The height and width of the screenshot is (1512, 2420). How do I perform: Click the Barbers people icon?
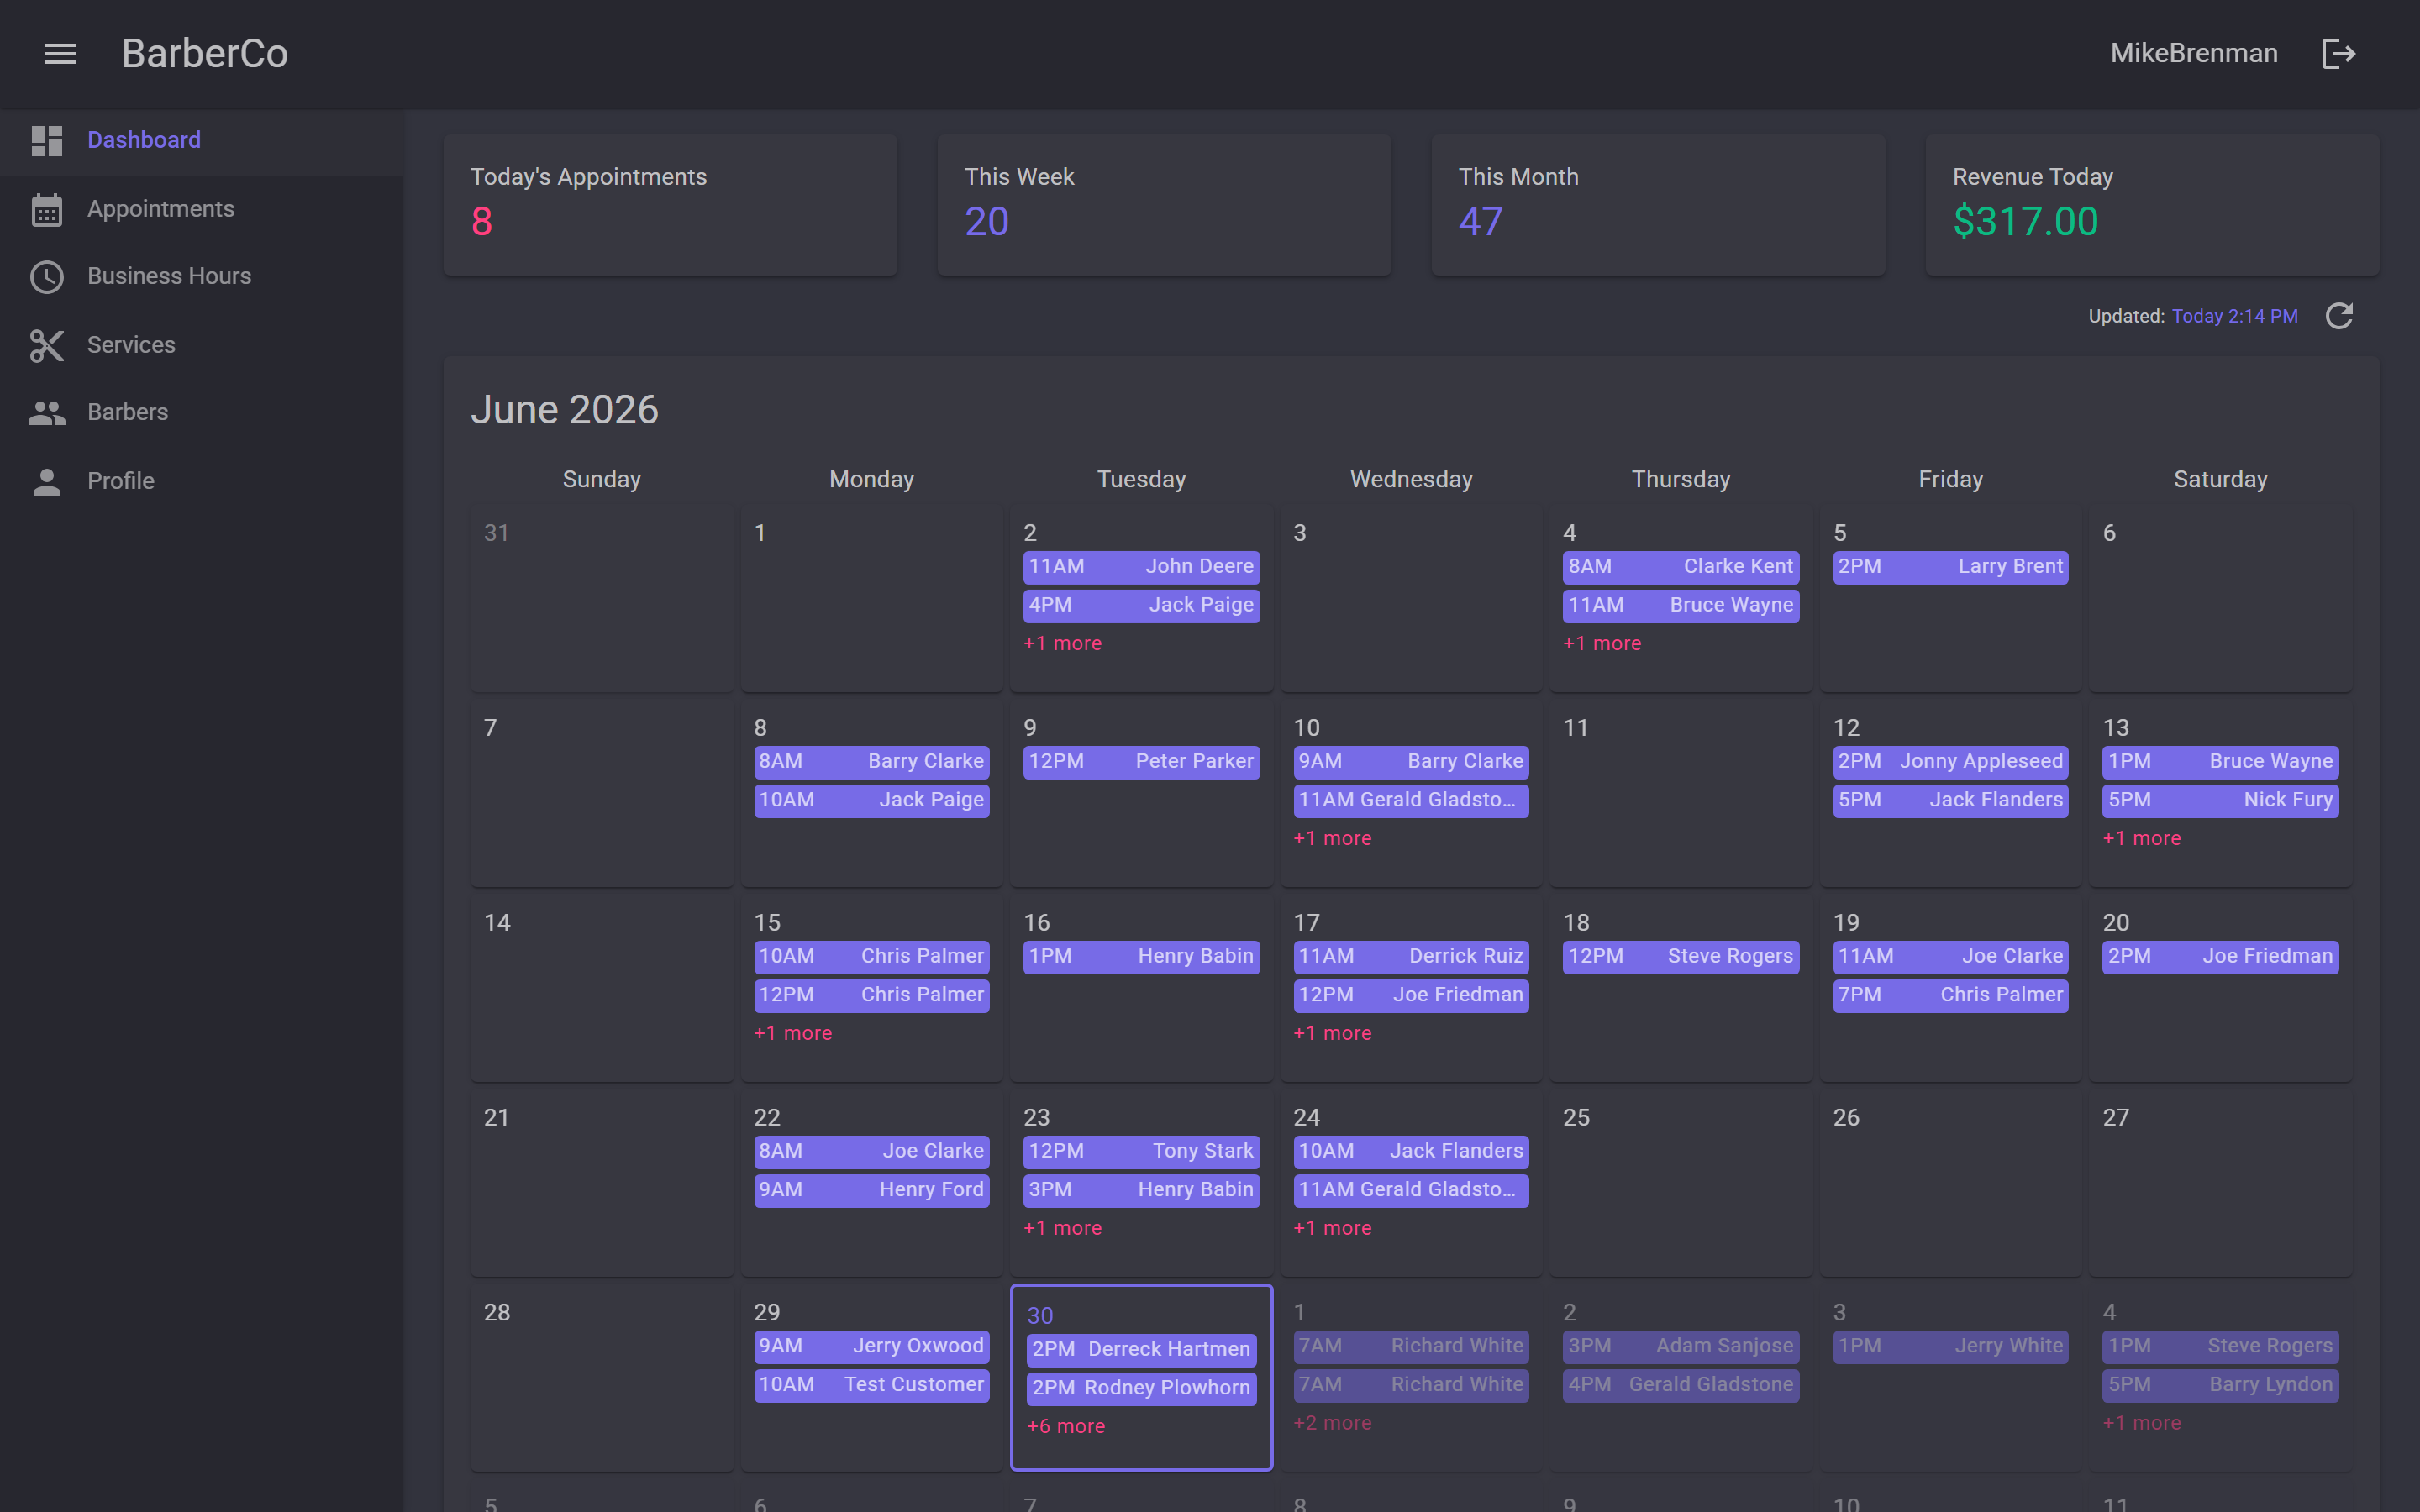[x=47, y=413]
